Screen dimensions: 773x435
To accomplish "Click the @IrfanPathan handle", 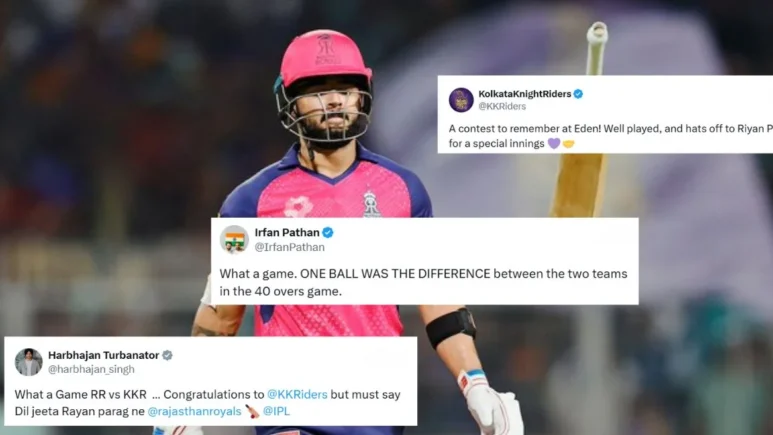I will [289, 247].
